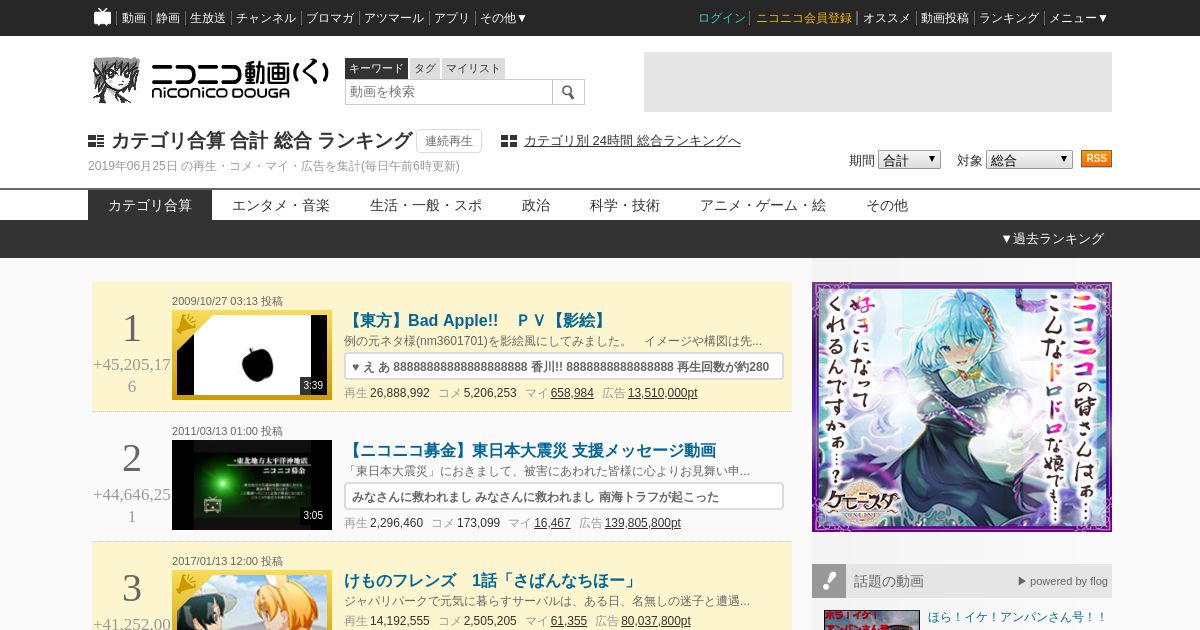1200x630 pixels.
Task: Click ニコニコ会員登録 link
Action: pos(804,18)
